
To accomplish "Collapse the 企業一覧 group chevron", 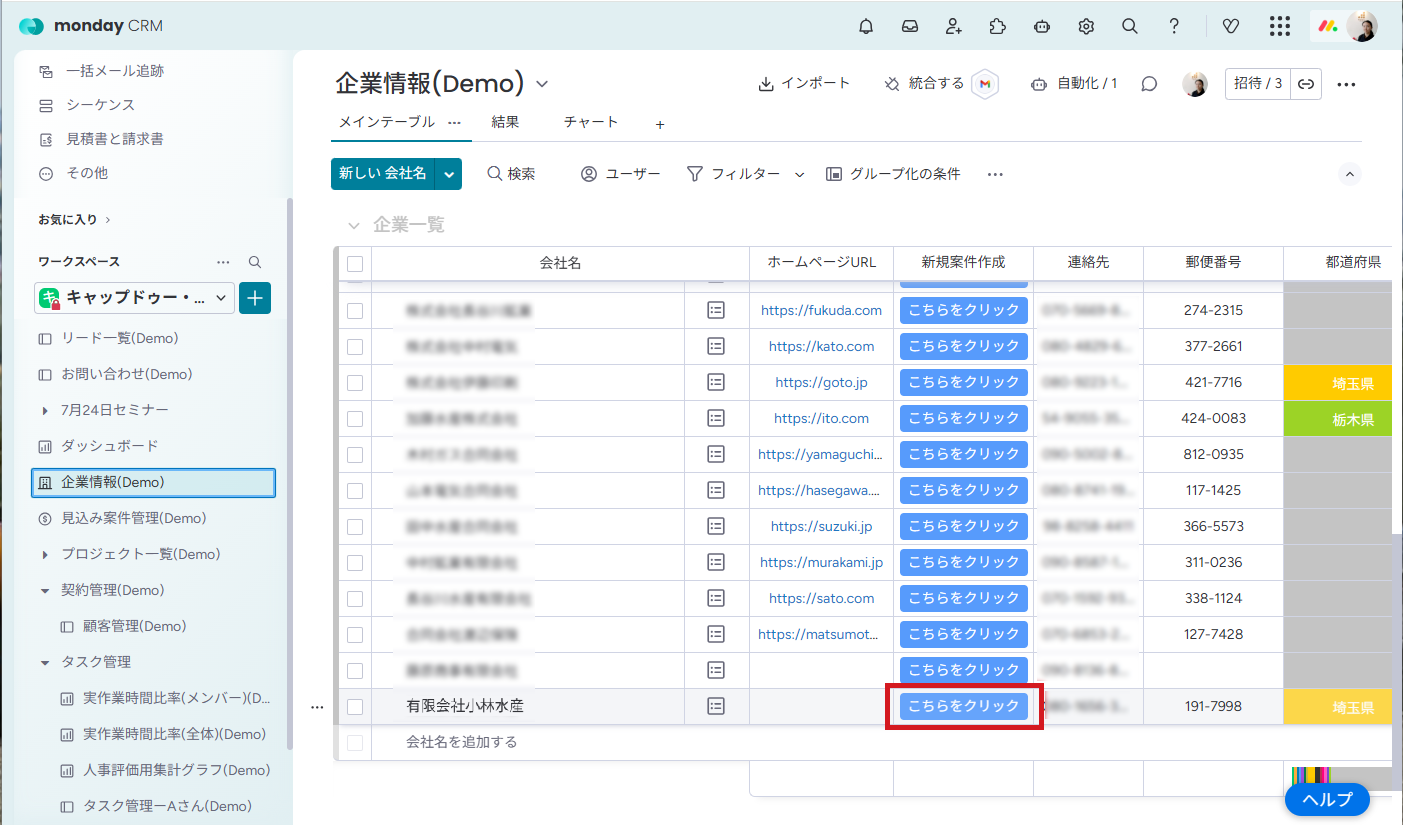I will click(353, 226).
